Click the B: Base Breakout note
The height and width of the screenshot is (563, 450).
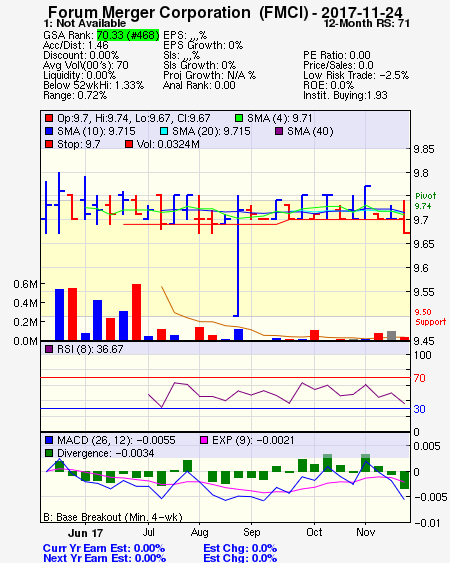113,517
